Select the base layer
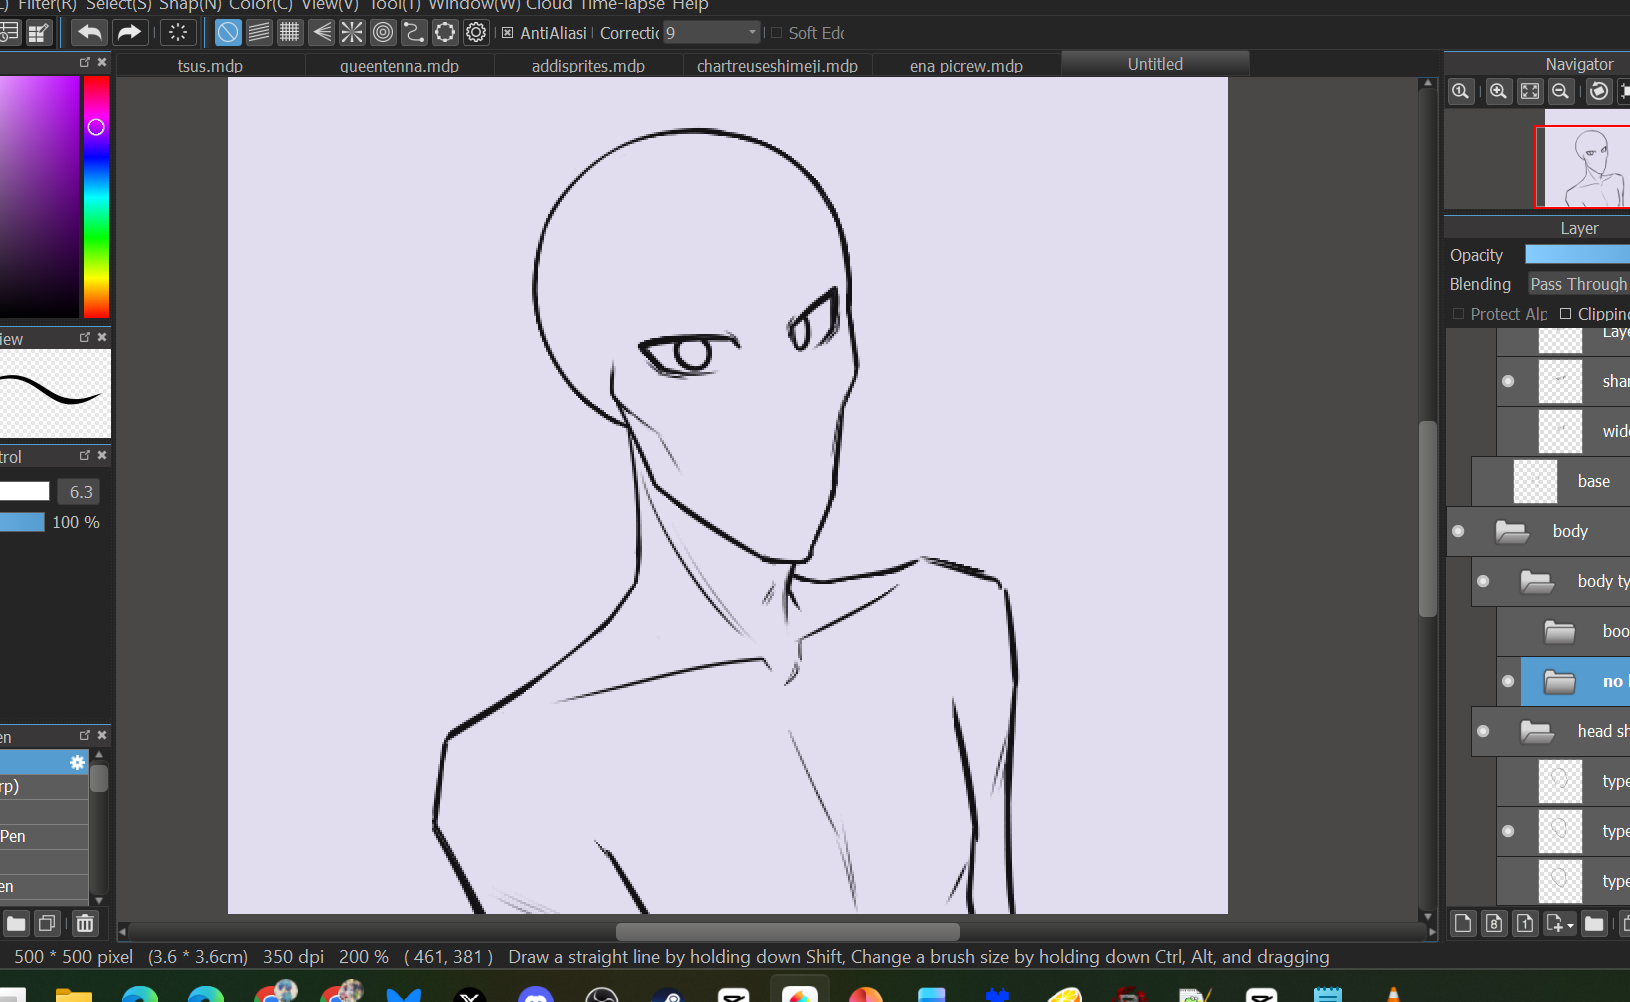This screenshot has width=1630, height=1002. 1592,481
